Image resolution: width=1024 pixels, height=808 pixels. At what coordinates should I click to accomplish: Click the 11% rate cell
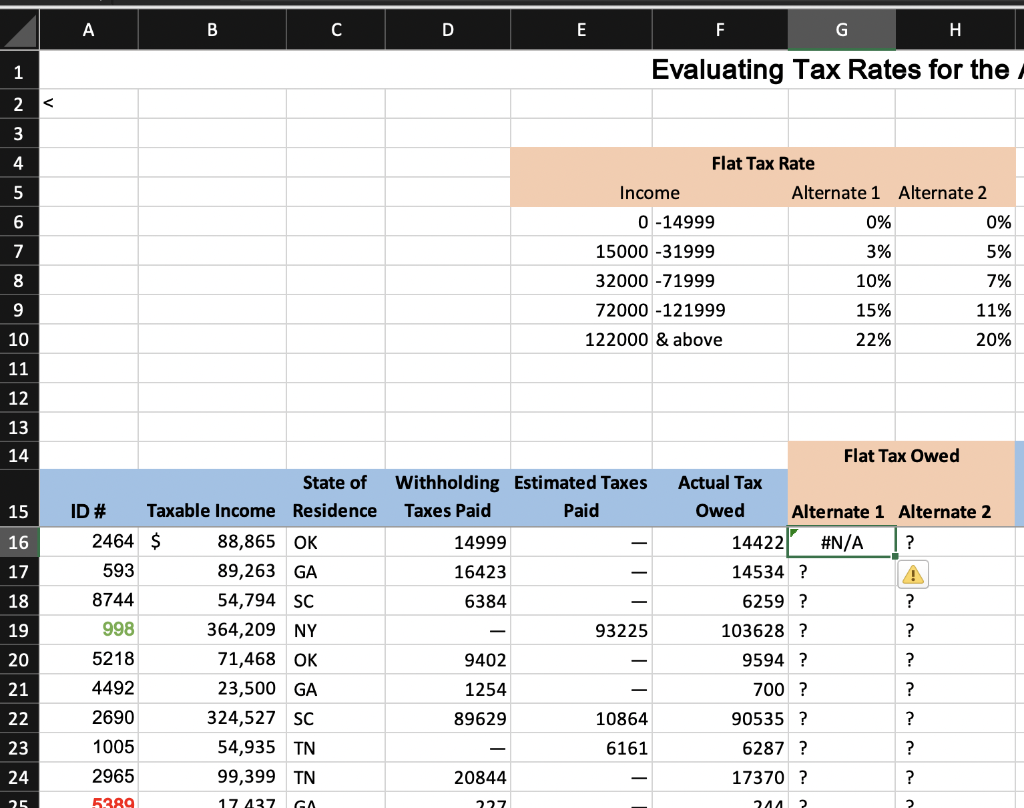[x=955, y=310]
